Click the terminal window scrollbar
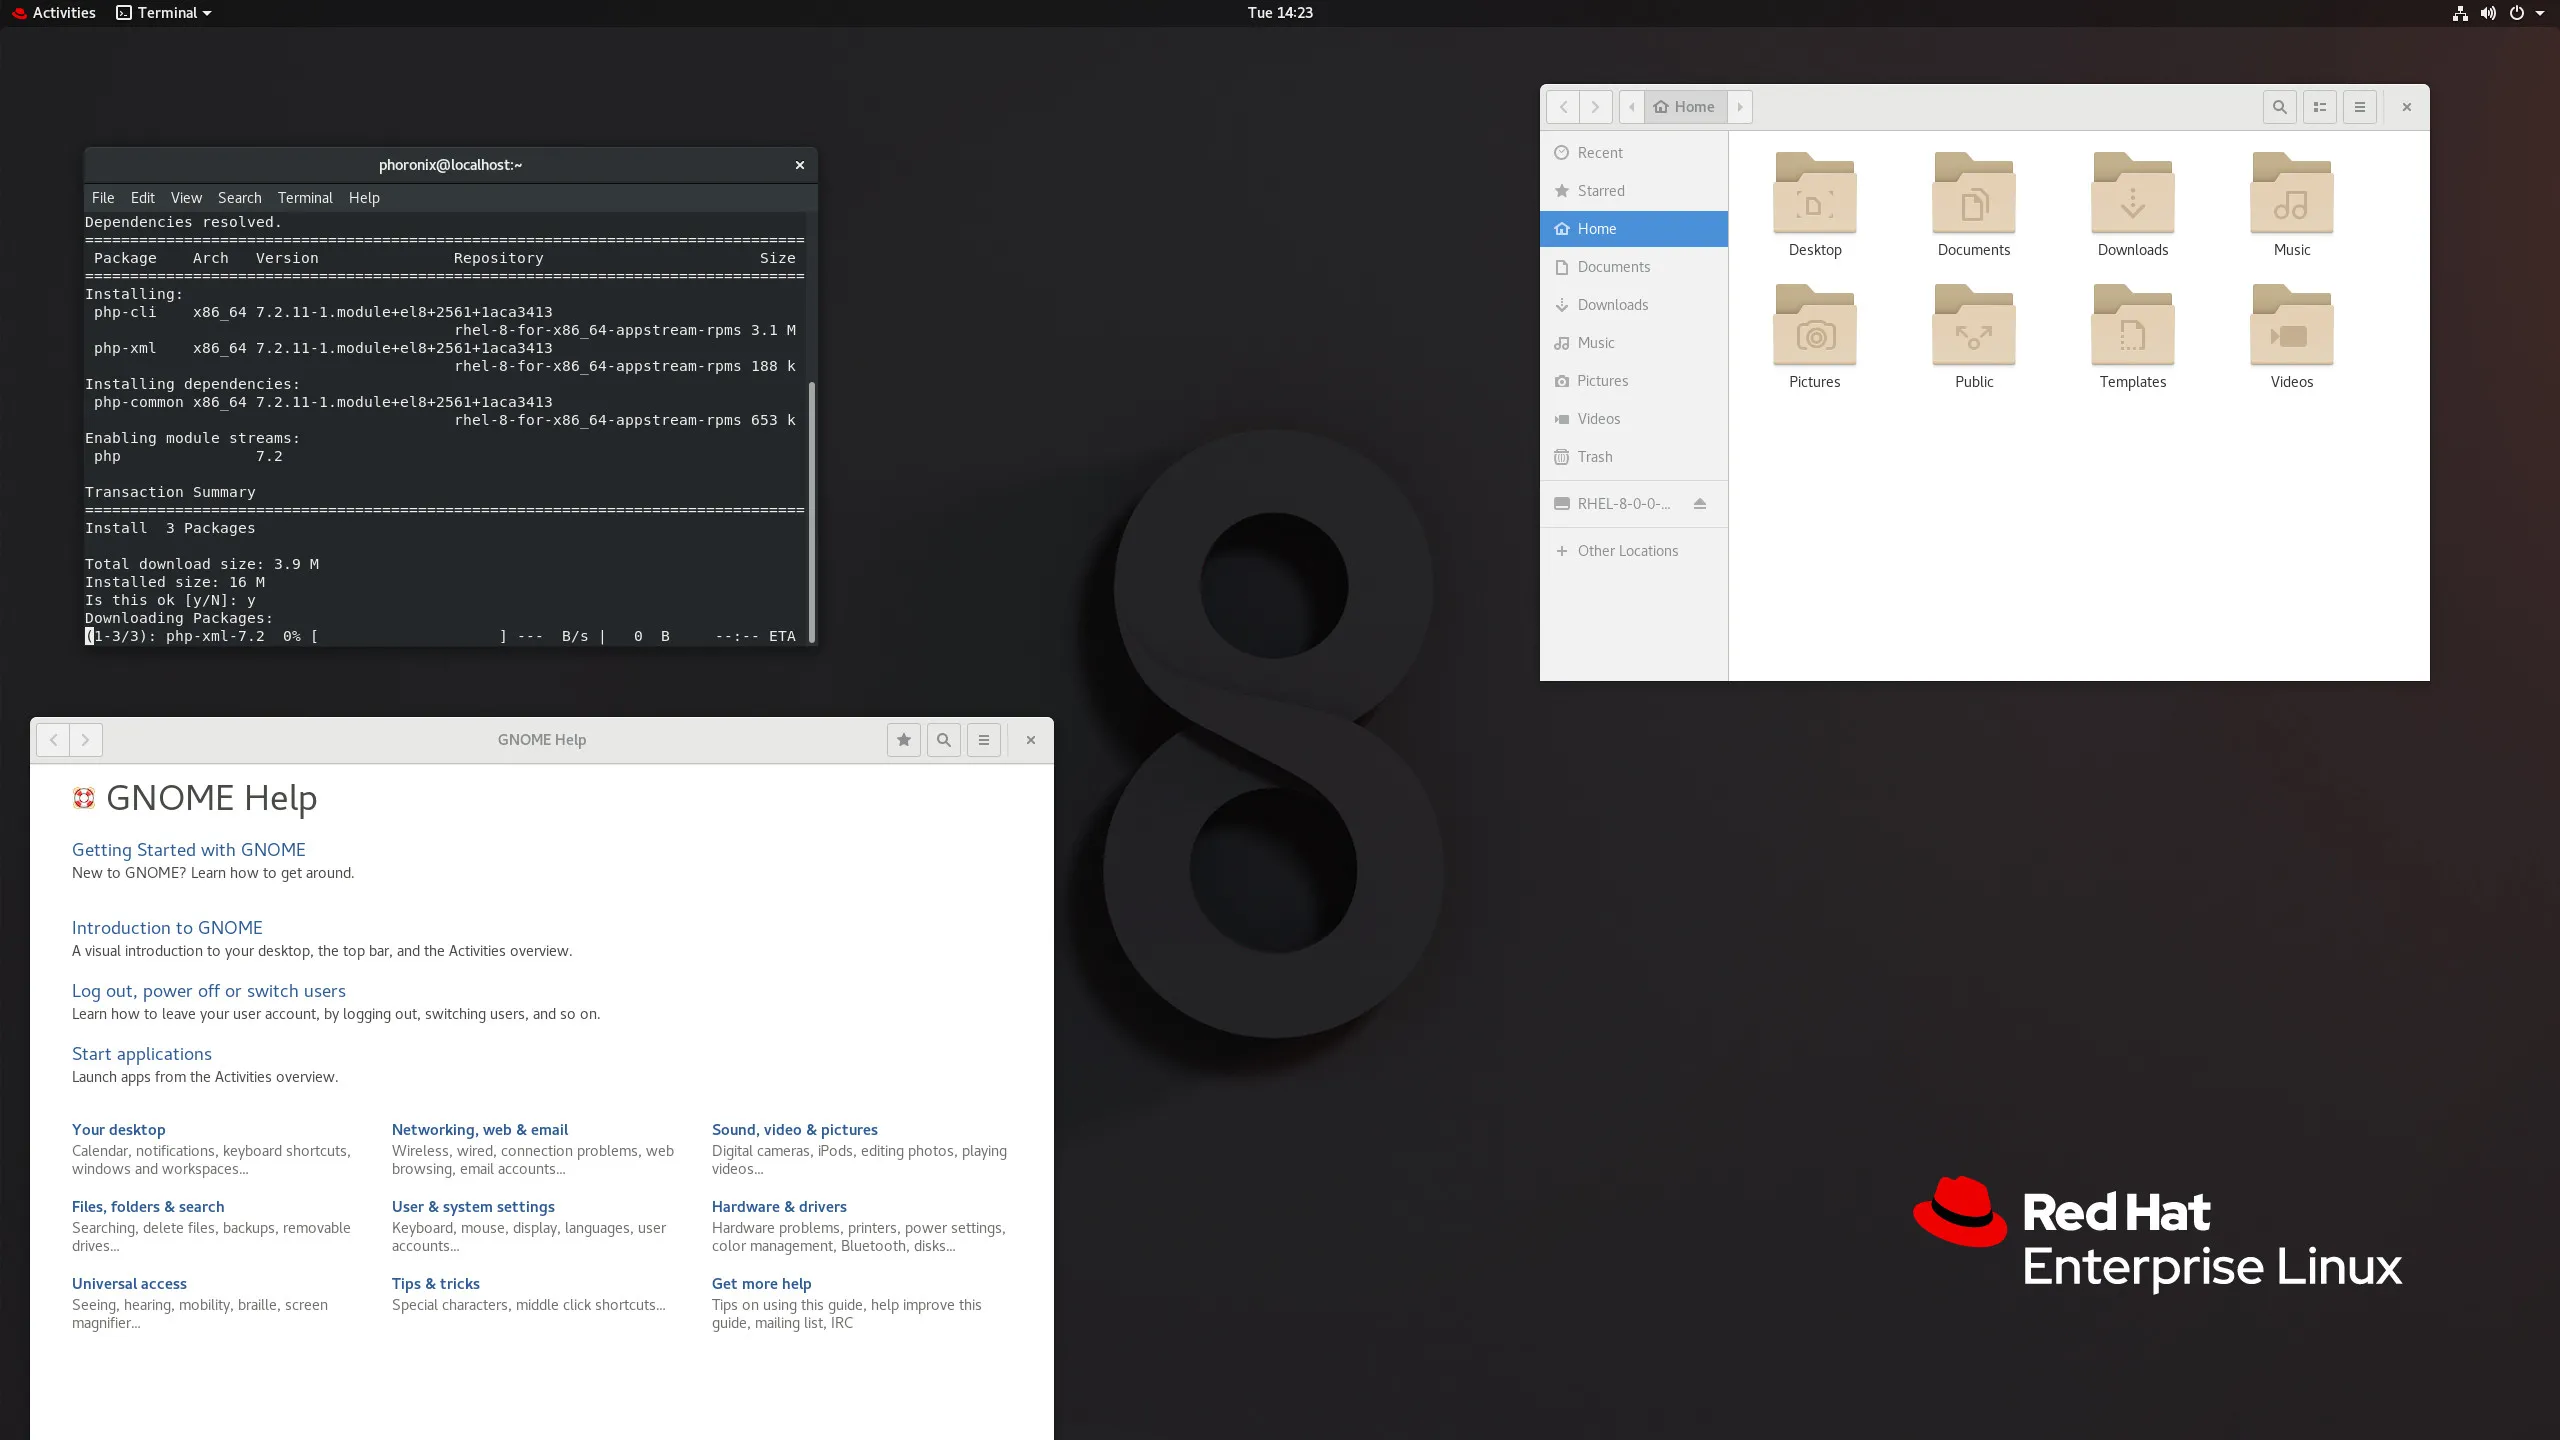Screen dimensions: 2560x1440 811,510
